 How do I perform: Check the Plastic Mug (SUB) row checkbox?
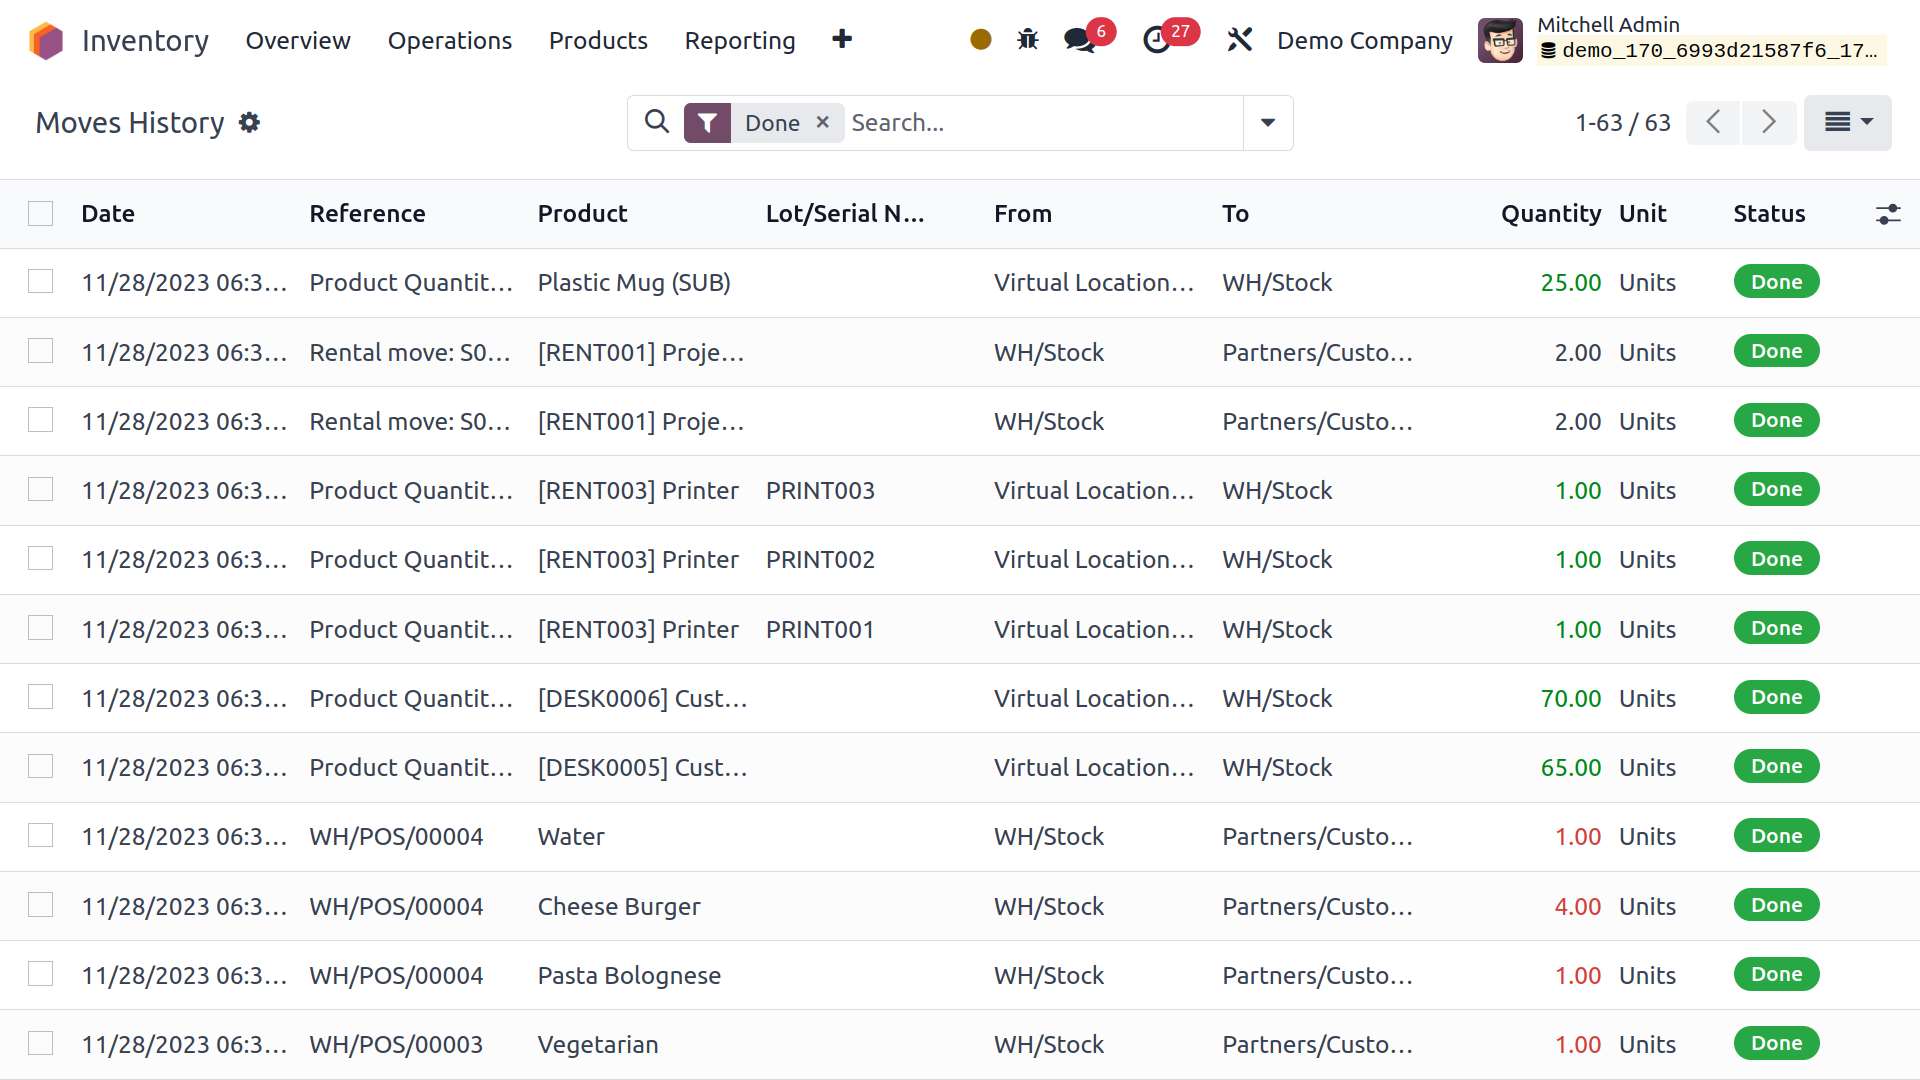tap(41, 282)
